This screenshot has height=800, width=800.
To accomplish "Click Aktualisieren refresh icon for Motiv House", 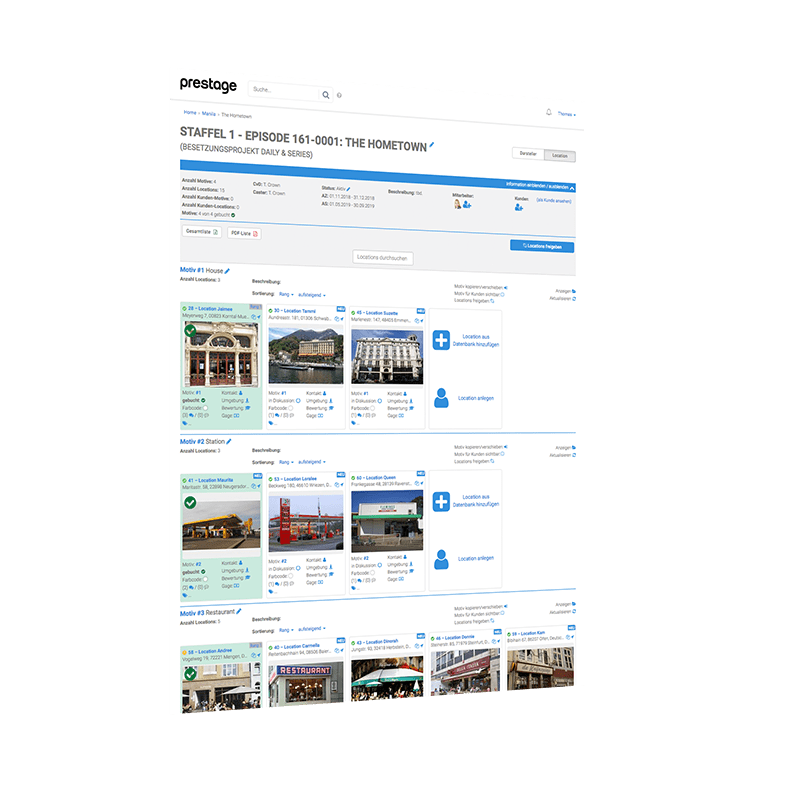I will point(574,298).
